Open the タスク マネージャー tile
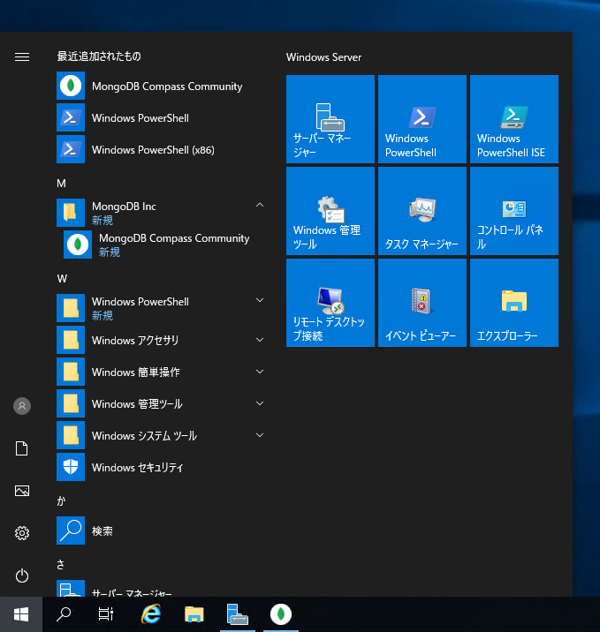This screenshot has width=600, height=632. (x=422, y=211)
